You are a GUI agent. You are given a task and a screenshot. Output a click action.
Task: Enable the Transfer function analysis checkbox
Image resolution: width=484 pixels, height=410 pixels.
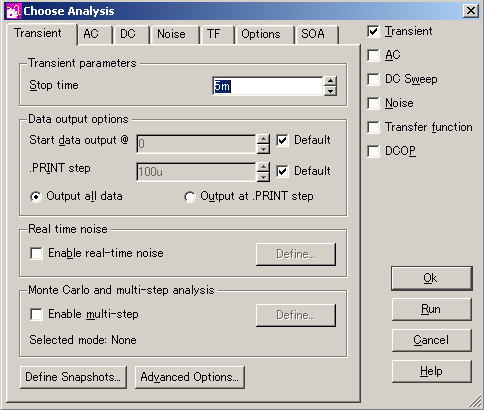[x=373, y=127]
